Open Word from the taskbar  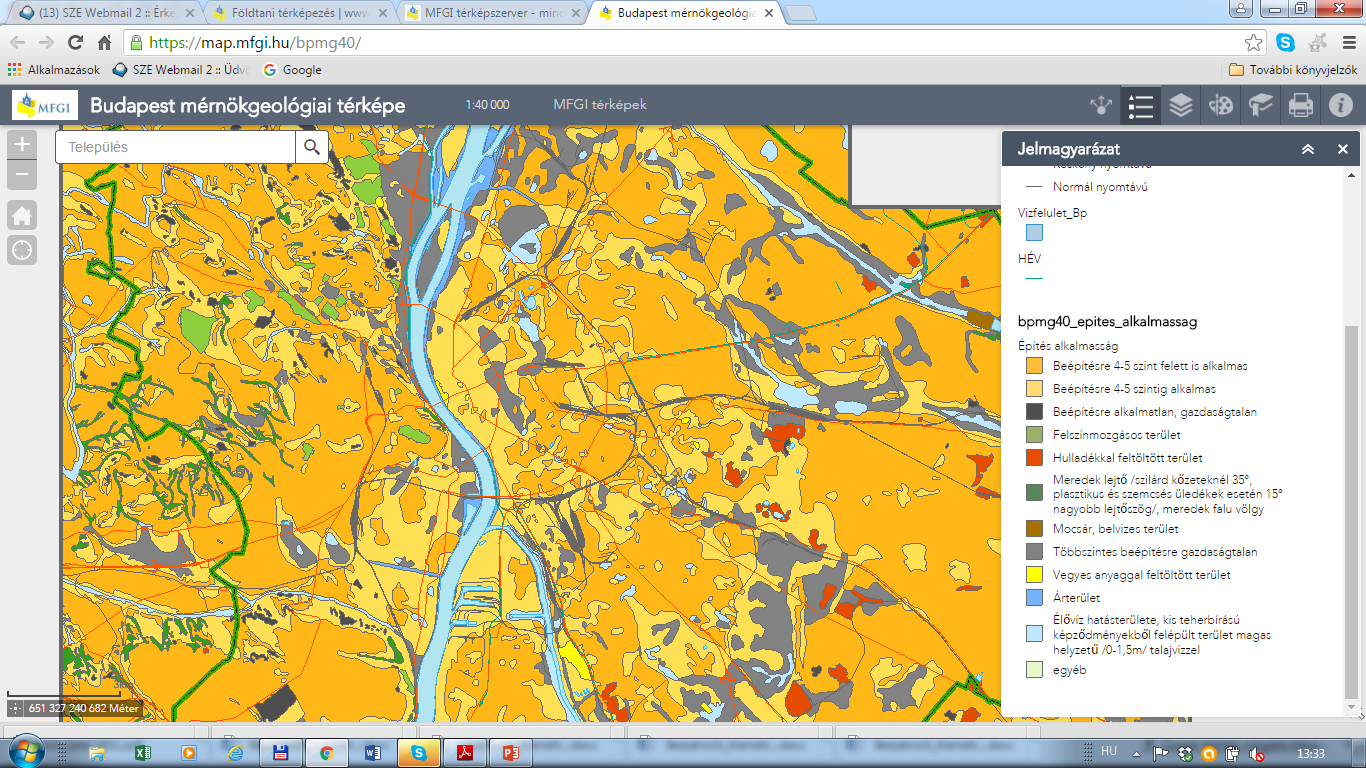click(x=374, y=752)
